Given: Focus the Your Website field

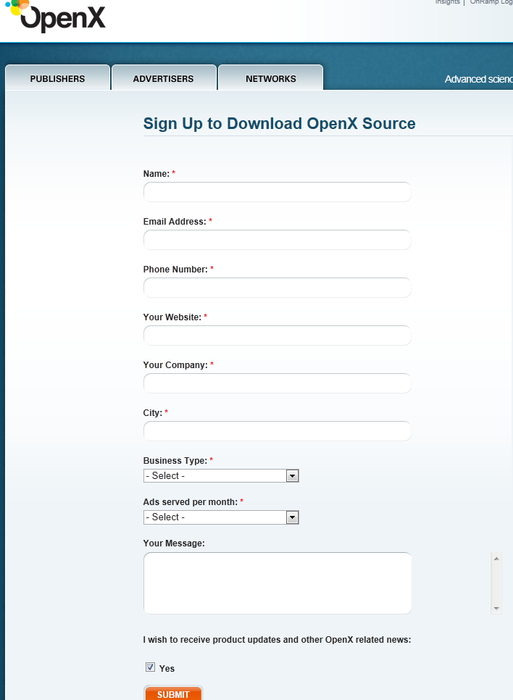Looking at the screenshot, I should click(277, 335).
